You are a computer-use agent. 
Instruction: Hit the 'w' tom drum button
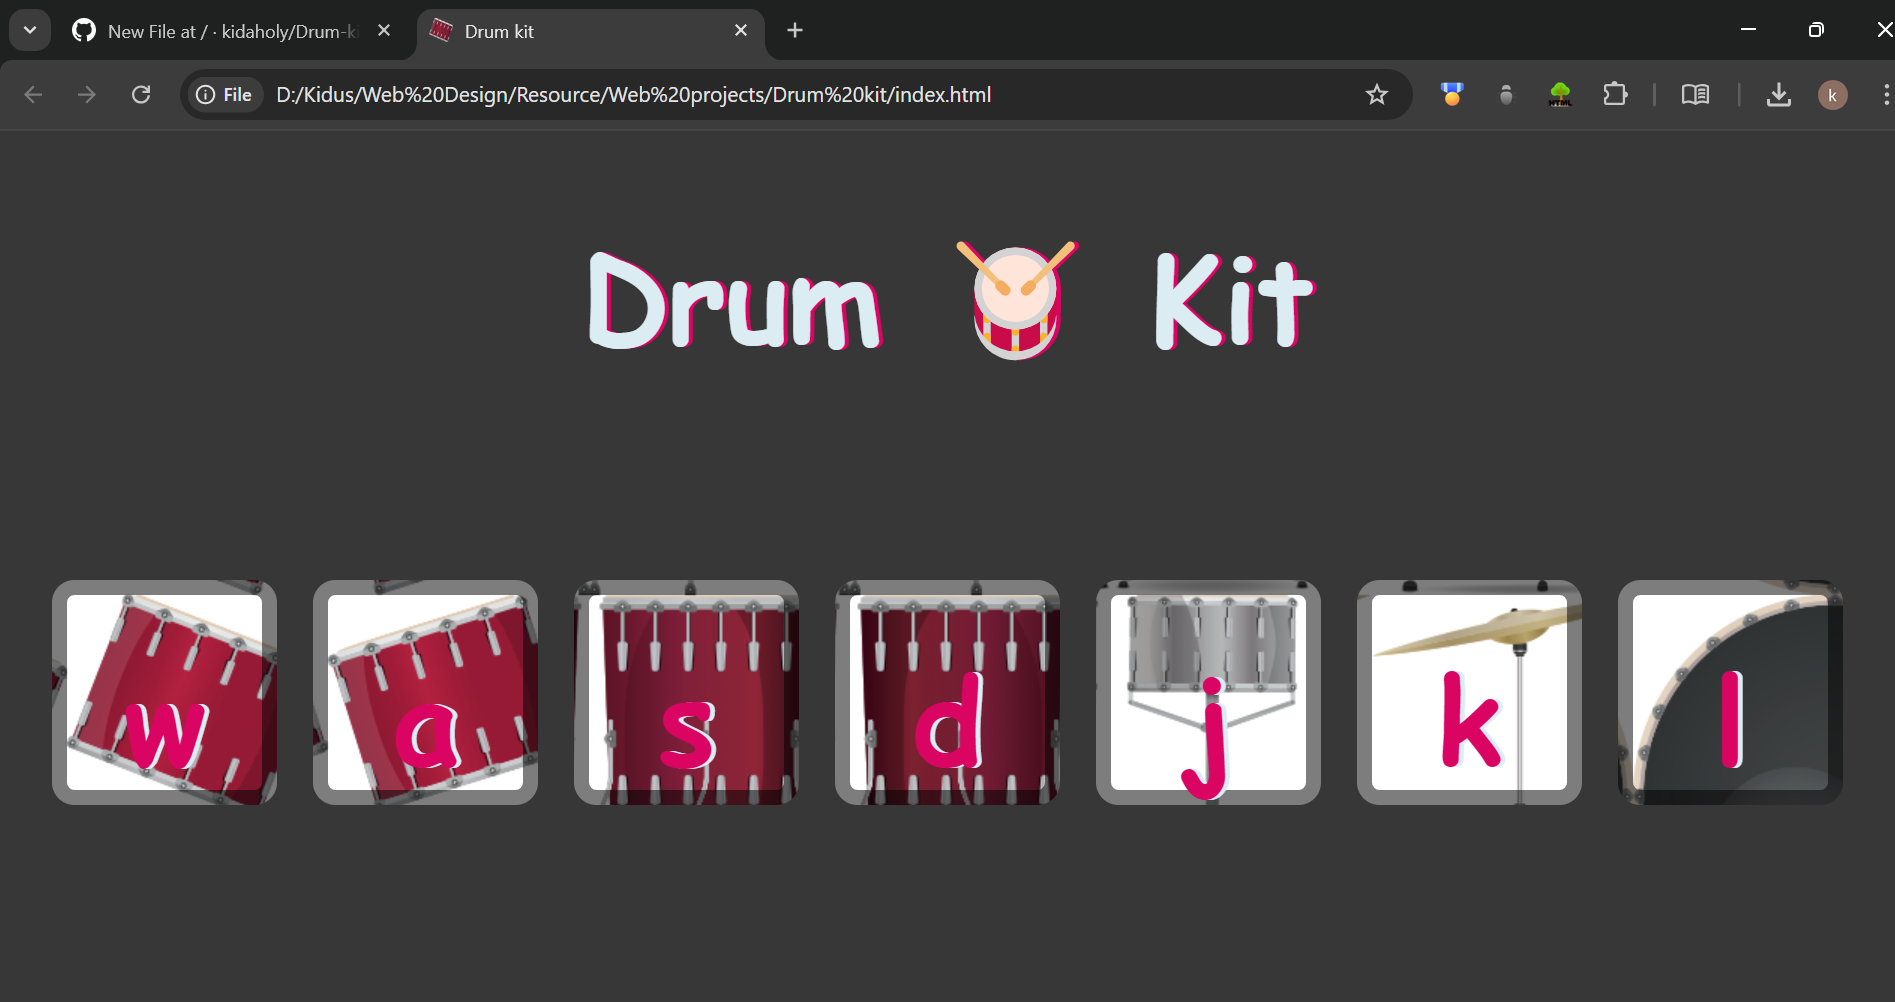[164, 692]
